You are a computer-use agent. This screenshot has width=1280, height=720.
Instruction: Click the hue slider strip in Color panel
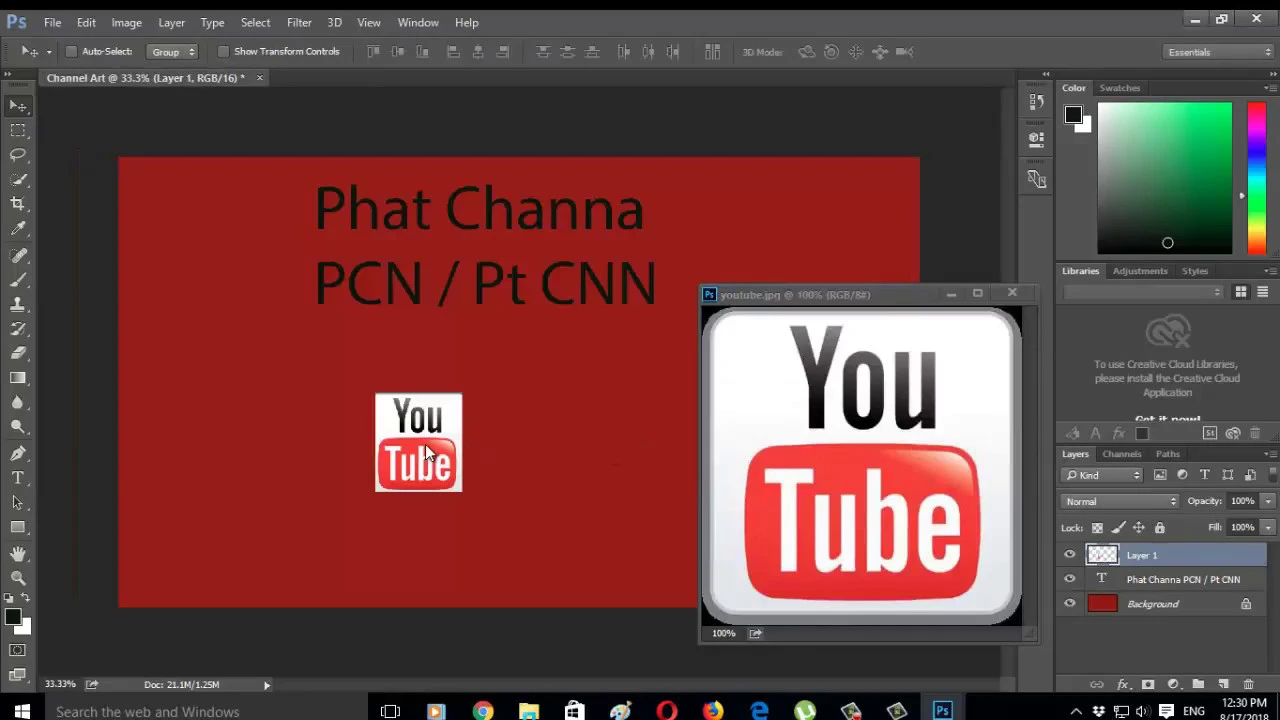click(1256, 178)
